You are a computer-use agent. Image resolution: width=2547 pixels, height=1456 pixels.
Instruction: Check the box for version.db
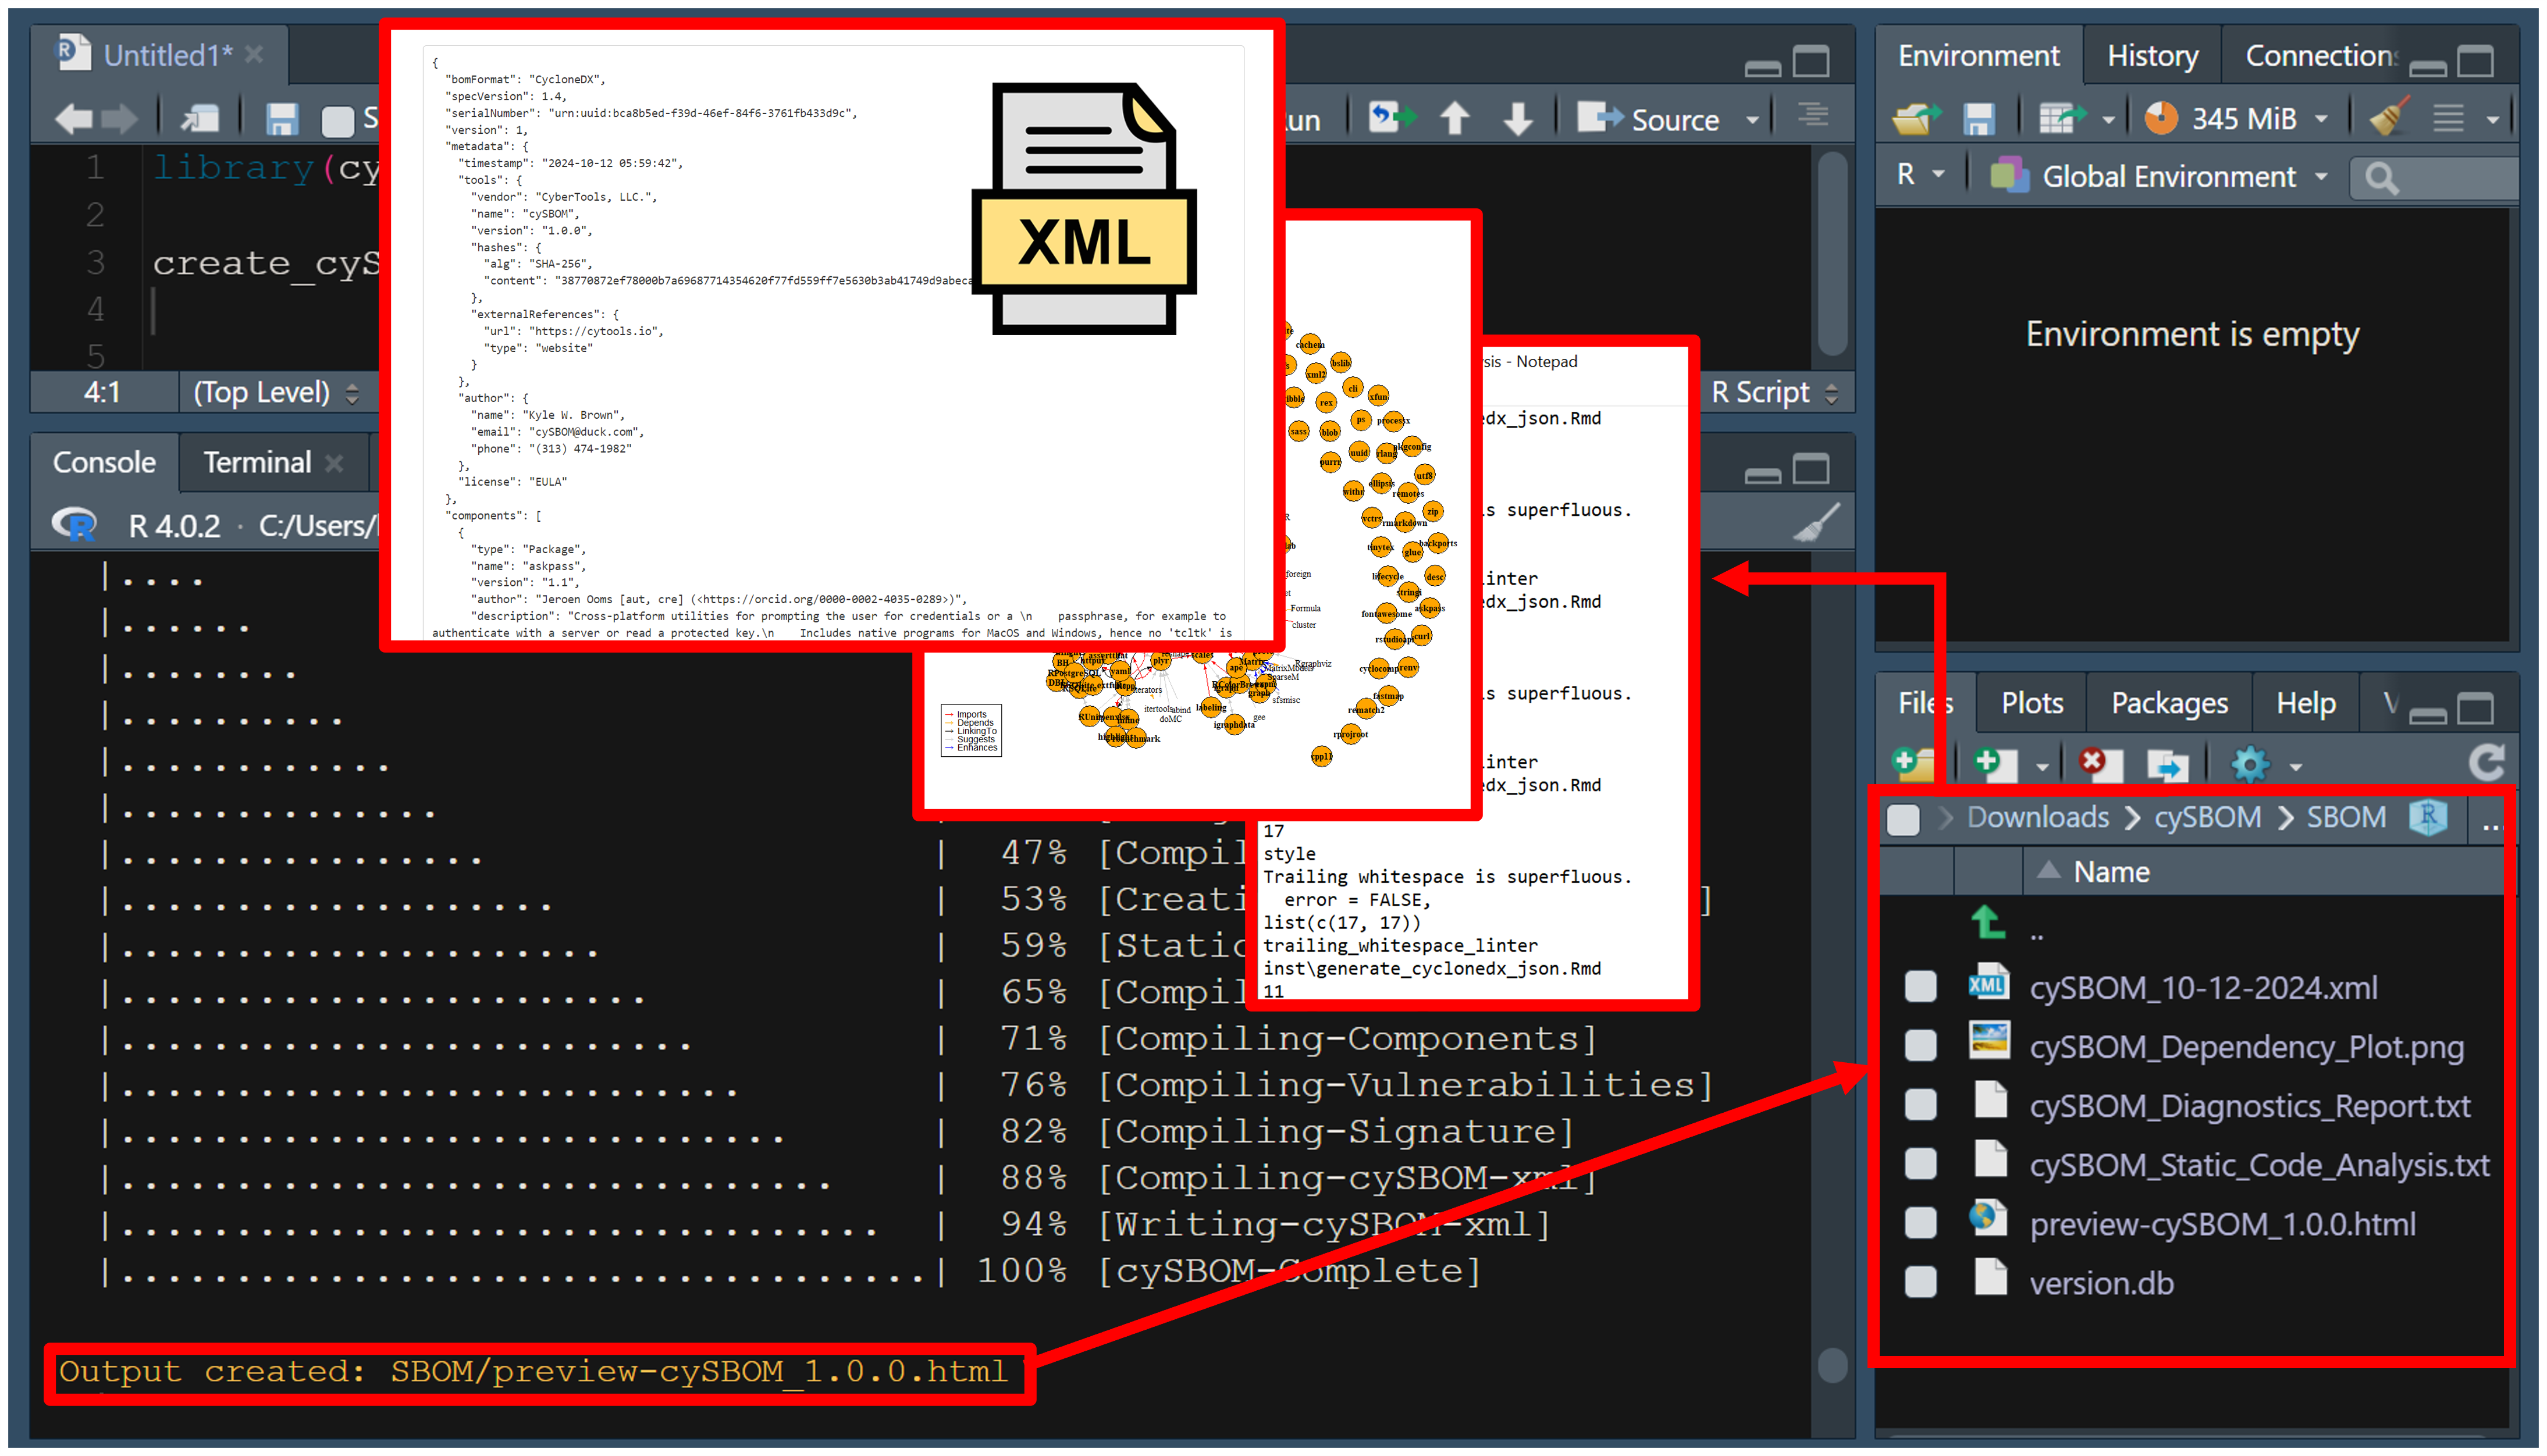1920,1281
